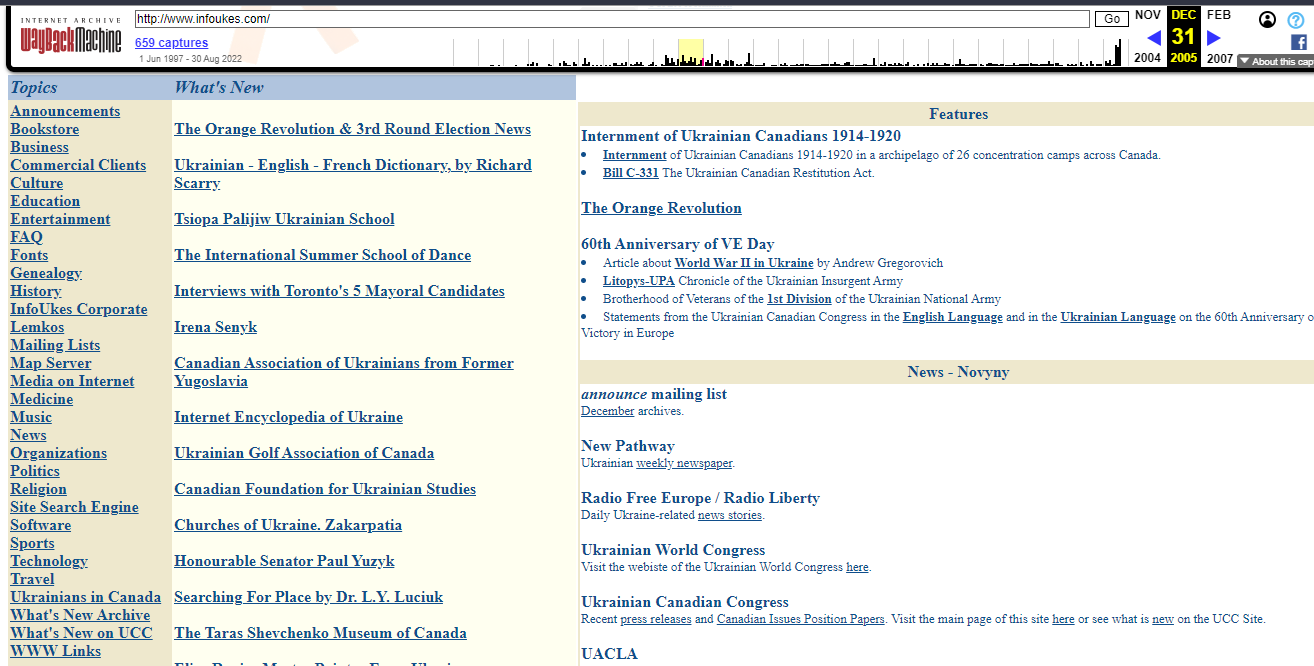The image size is (1314, 666).
Task: Open New Pathway weekly newspaper link
Action: tap(684, 463)
